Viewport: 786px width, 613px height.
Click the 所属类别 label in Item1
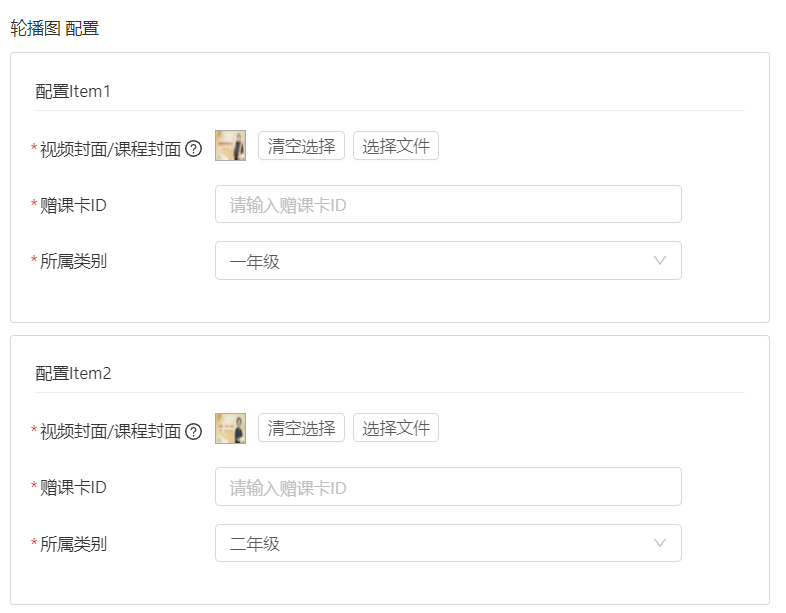(x=73, y=261)
